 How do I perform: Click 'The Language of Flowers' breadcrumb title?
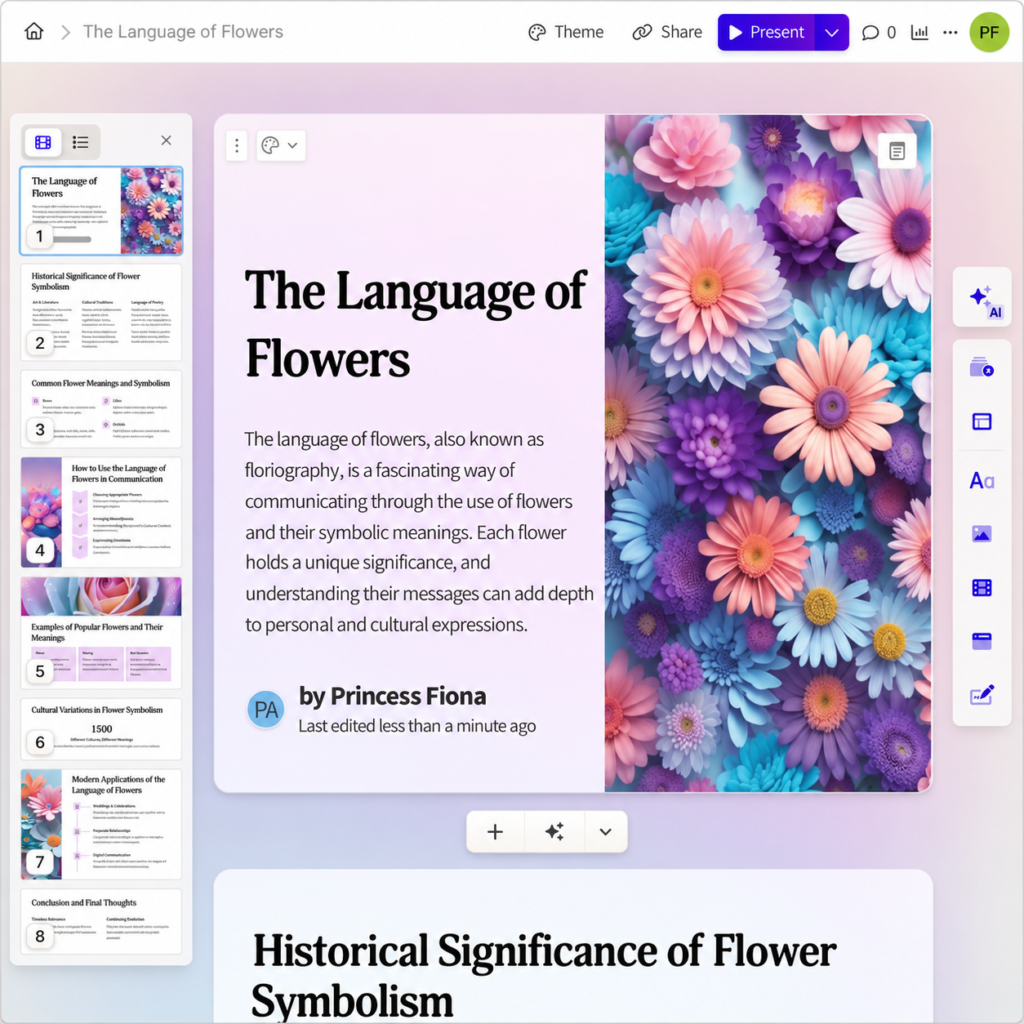coord(183,32)
